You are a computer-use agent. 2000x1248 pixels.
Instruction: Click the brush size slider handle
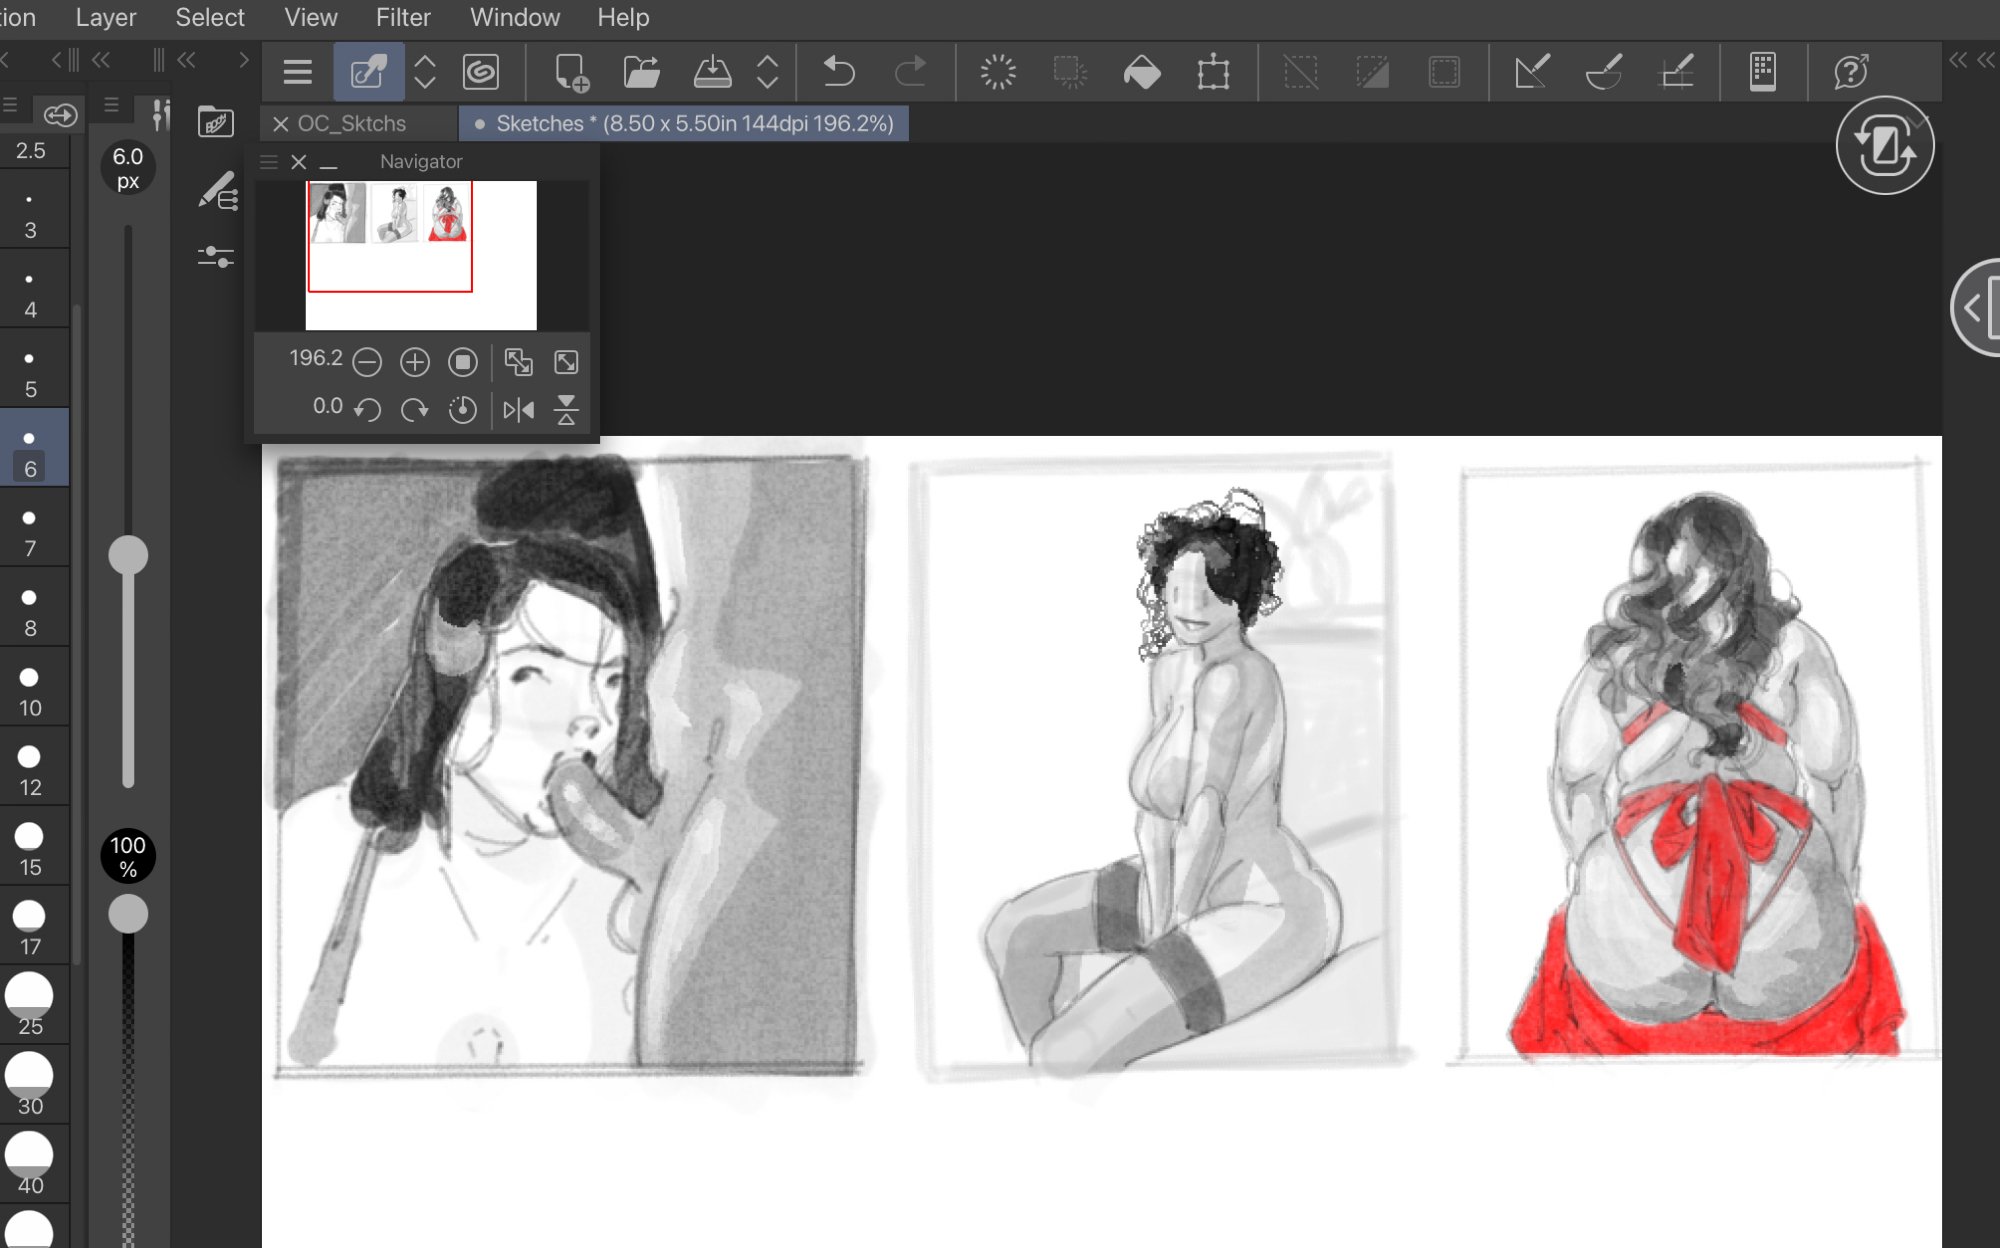(128, 555)
